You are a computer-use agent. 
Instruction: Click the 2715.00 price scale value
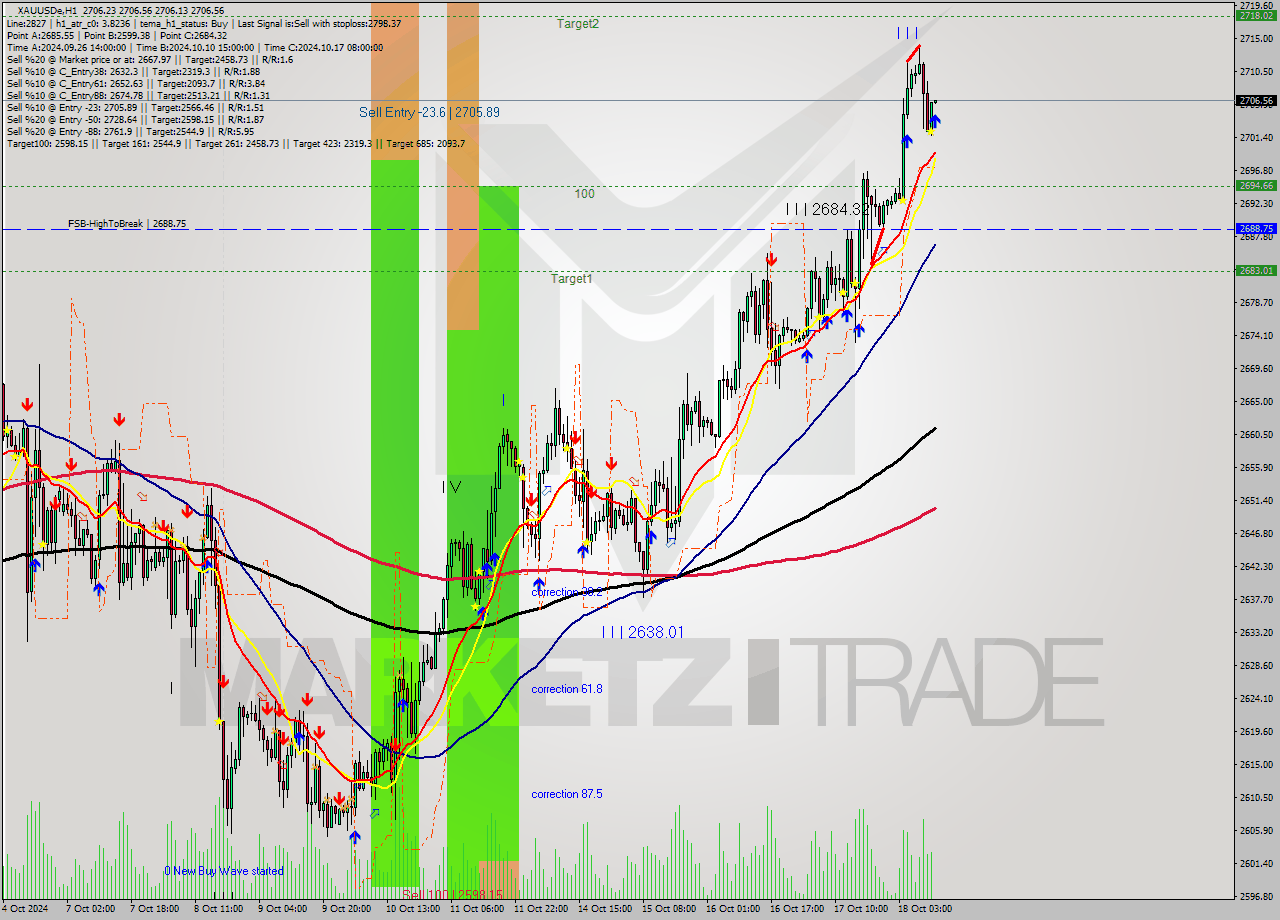(1256, 39)
